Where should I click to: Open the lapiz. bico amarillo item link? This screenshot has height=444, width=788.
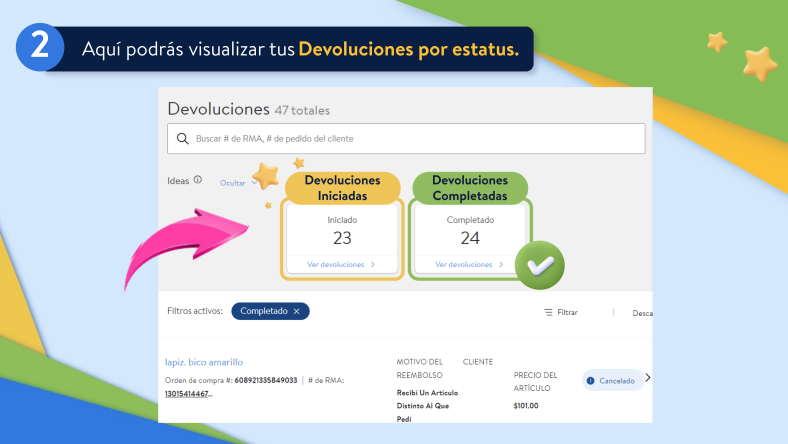coord(203,361)
